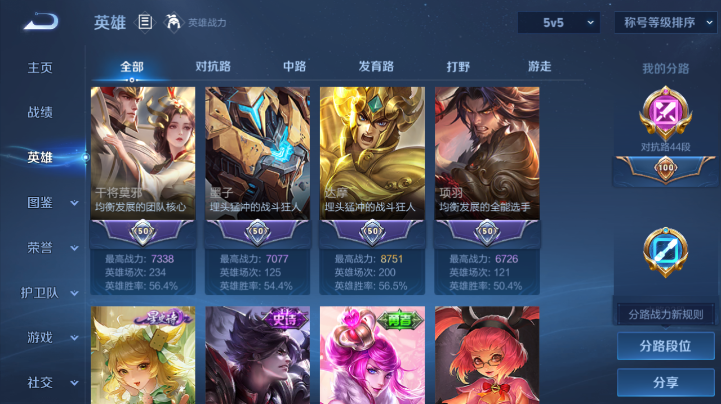Tap the back arrow icon
Viewport: 721px width, 404px height.
(41, 22)
